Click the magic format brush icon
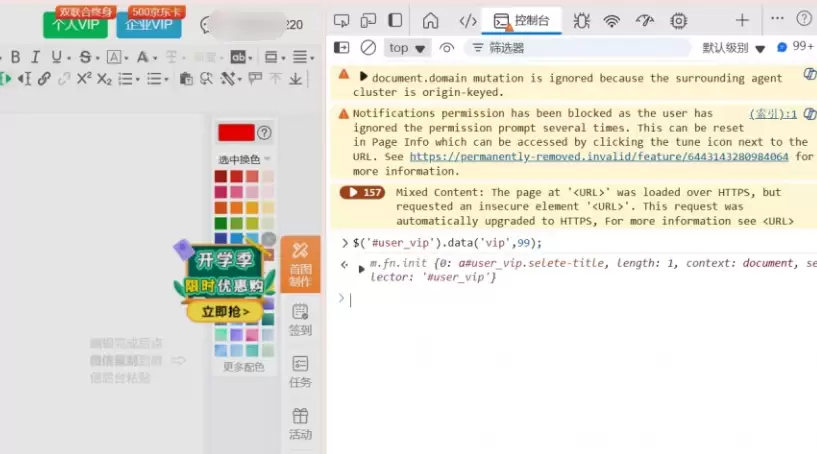The image size is (817, 454). pos(228,79)
